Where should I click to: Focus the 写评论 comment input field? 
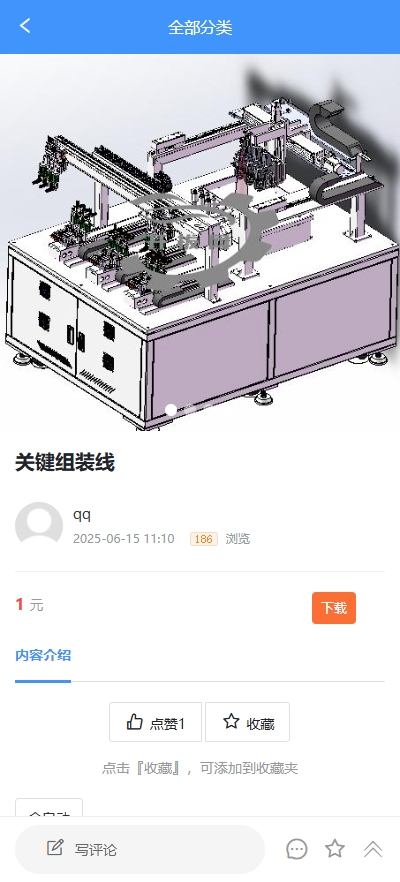140,849
